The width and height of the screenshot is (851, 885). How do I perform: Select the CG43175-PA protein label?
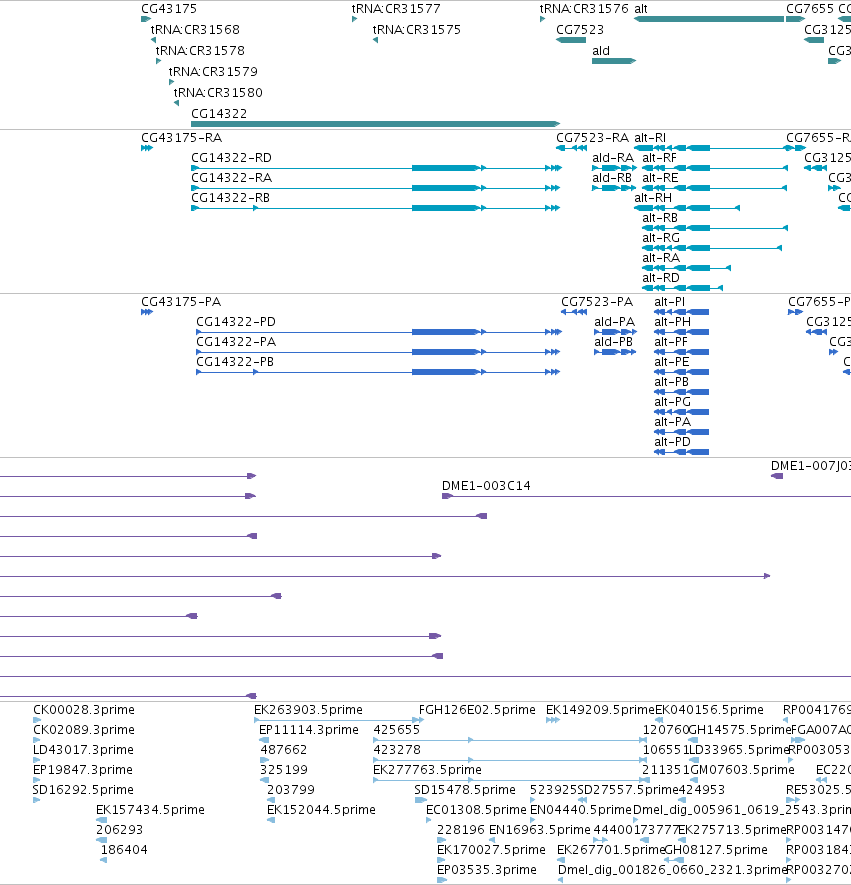point(181,302)
